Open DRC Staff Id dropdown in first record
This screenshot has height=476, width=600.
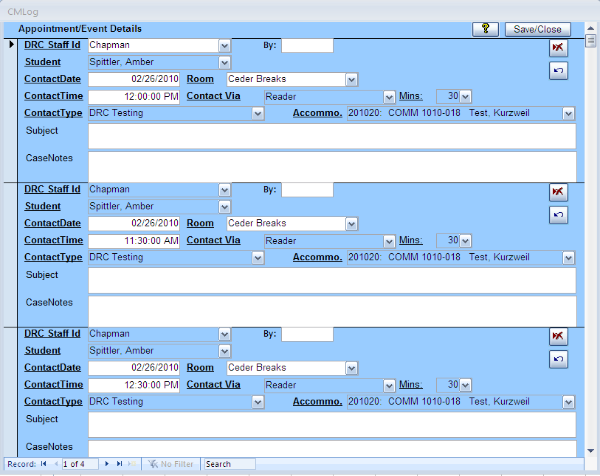point(224,46)
